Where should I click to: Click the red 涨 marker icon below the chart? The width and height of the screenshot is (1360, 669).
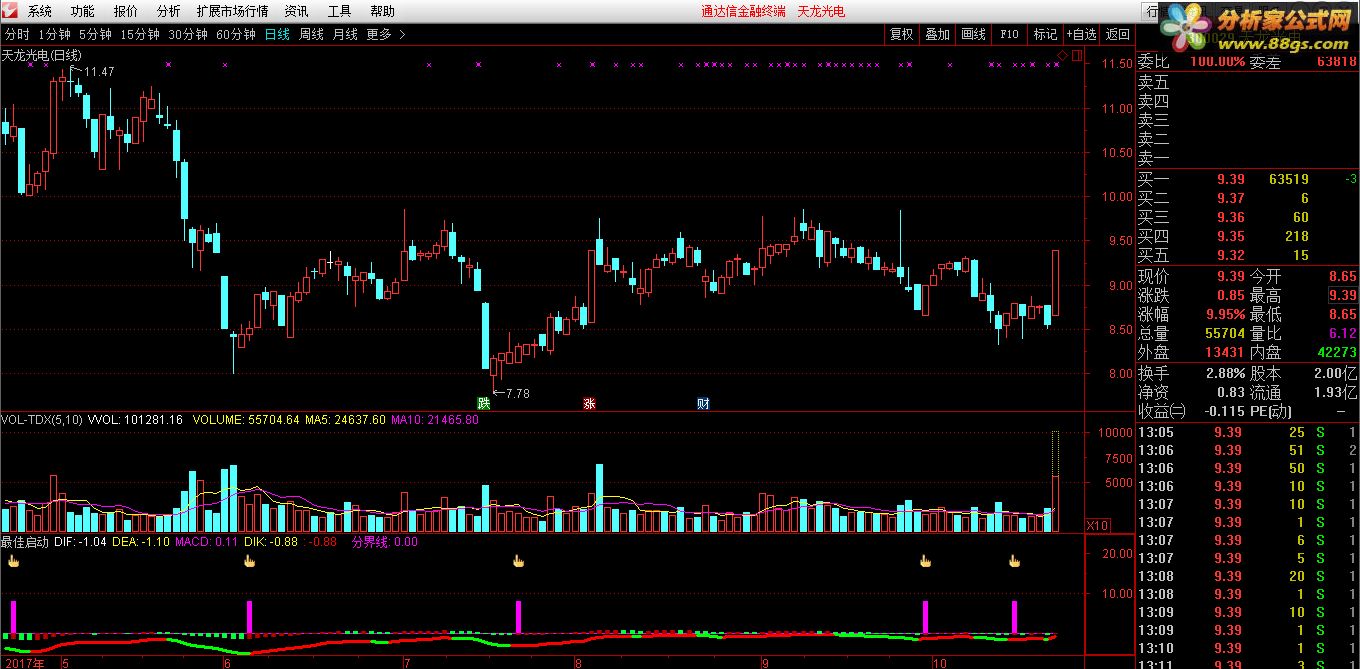pos(590,404)
